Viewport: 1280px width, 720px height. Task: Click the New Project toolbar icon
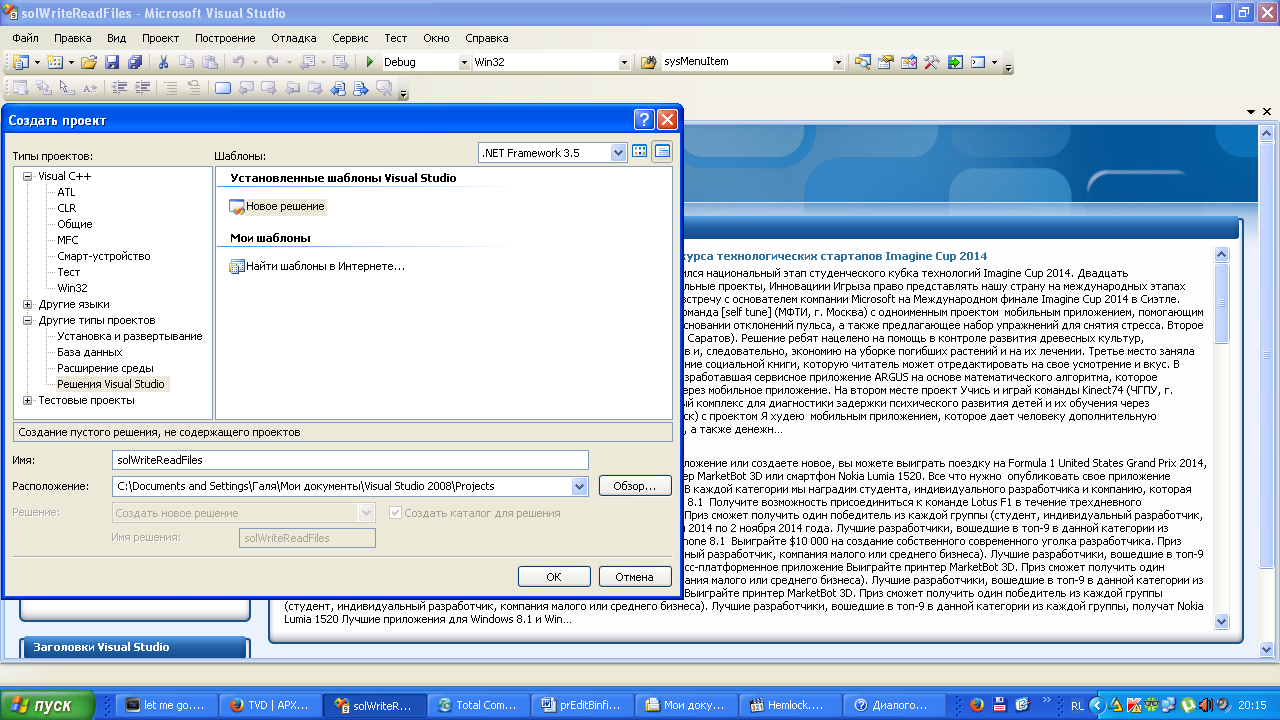pyautogui.click(x=21, y=62)
